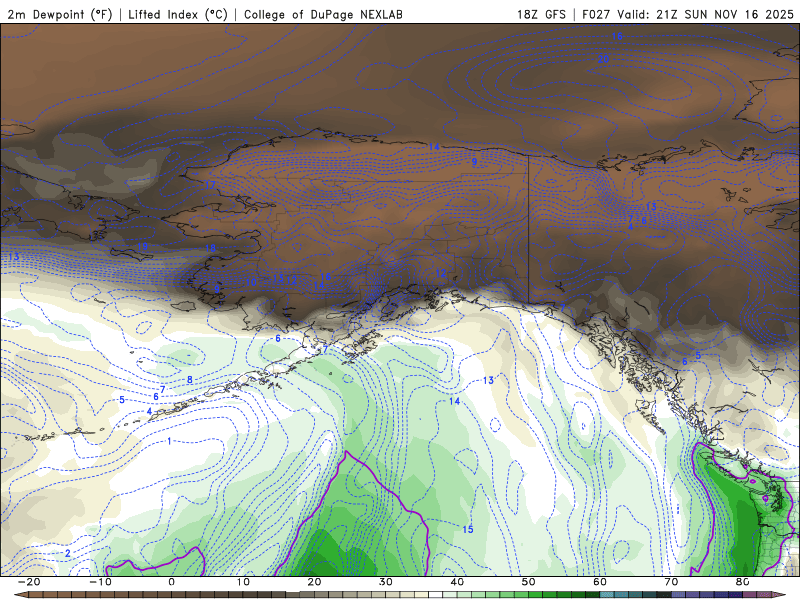
Task: Click the 80 label on the color scale
Action: pos(742,582)
